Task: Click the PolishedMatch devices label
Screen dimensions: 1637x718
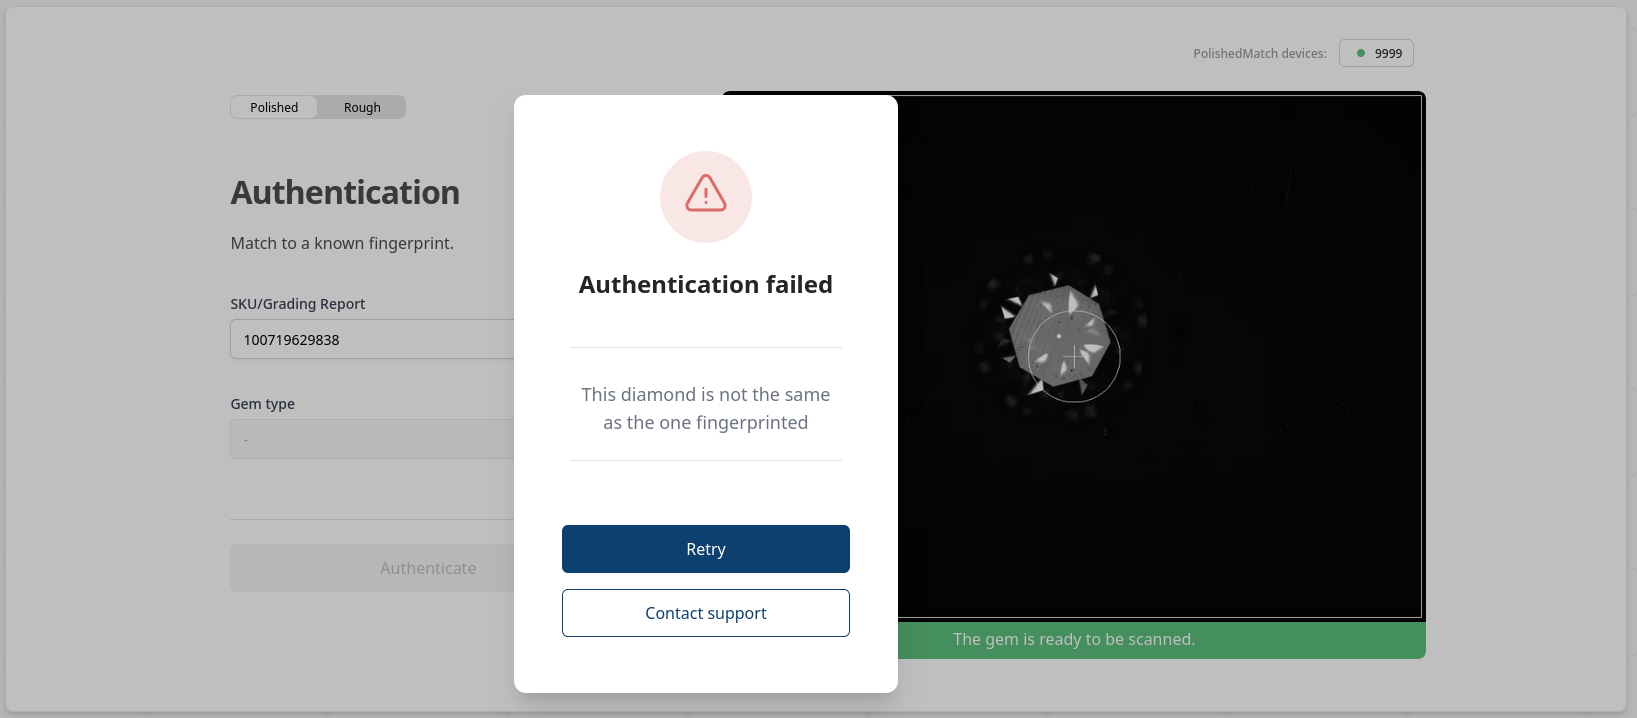Action: (1260, 53)
